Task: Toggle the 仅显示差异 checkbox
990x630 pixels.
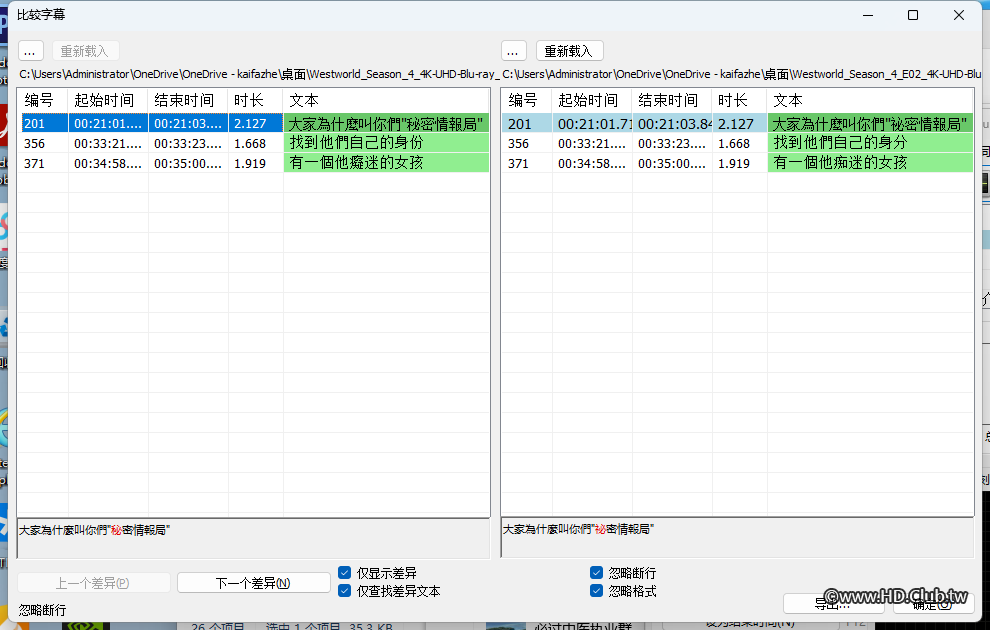Action: pos(344,573)
